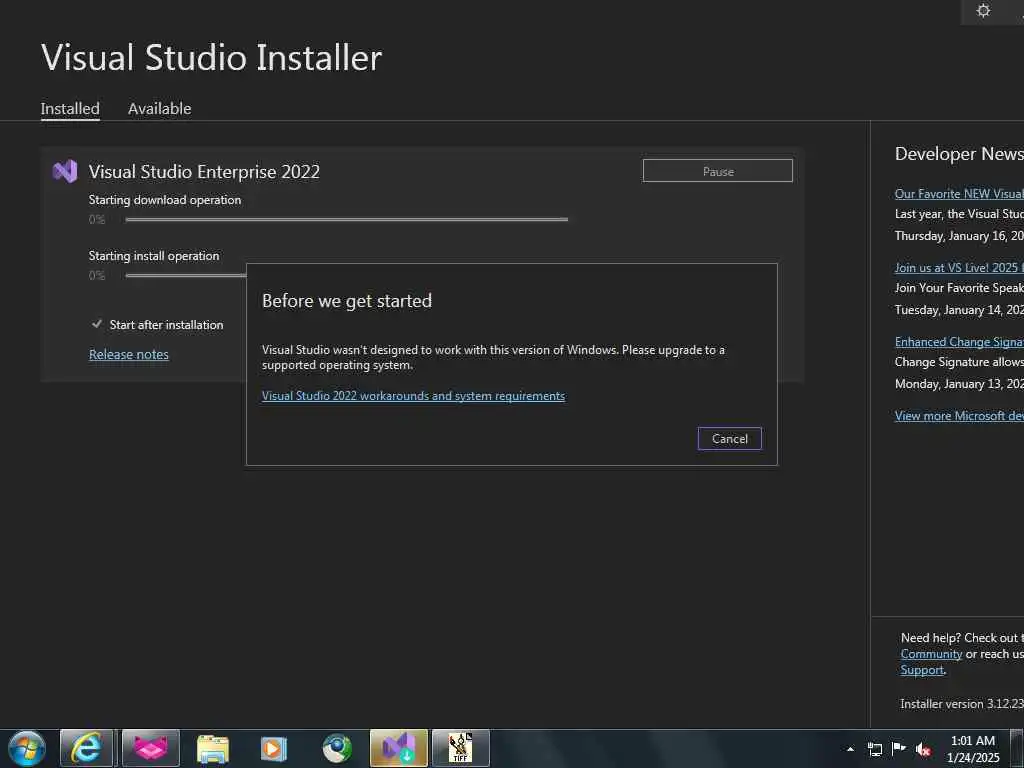Click the Developer News heading
This screenshot has width=1024, height=768.
(959, 154)
